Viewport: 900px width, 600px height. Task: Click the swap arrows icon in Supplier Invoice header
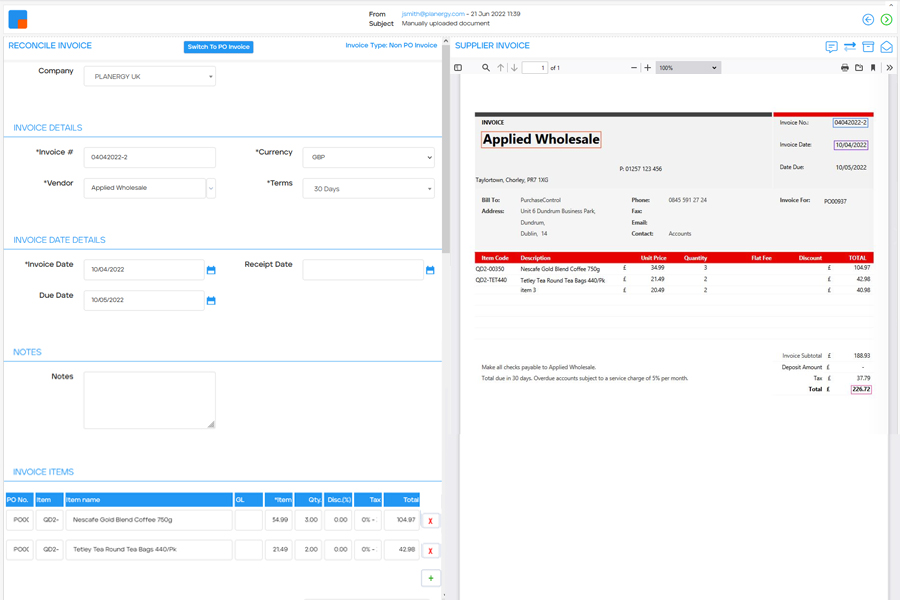coord(849,47)
